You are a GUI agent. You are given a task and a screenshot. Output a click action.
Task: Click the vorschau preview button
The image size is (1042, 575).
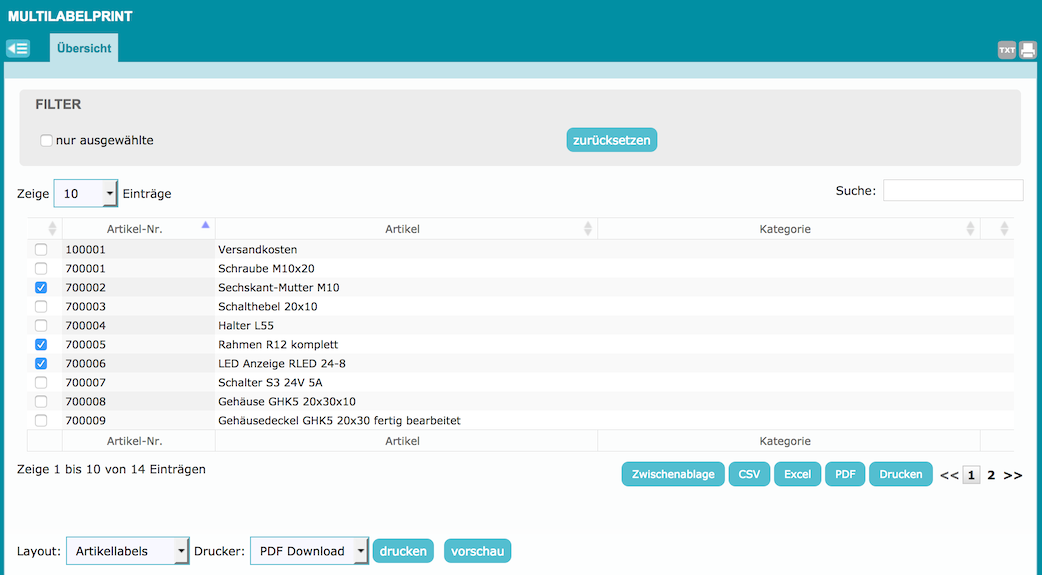coord(477,551)
